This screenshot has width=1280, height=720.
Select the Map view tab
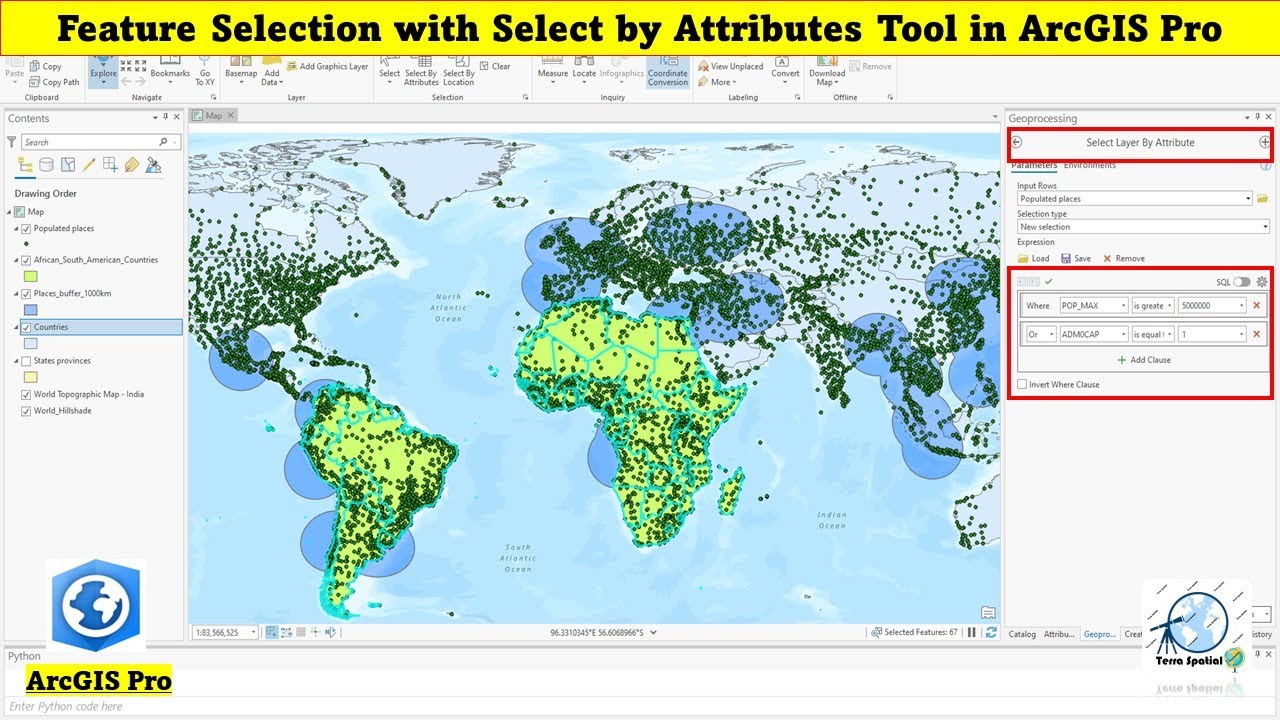pyautogui.click(x=213, y=116)
